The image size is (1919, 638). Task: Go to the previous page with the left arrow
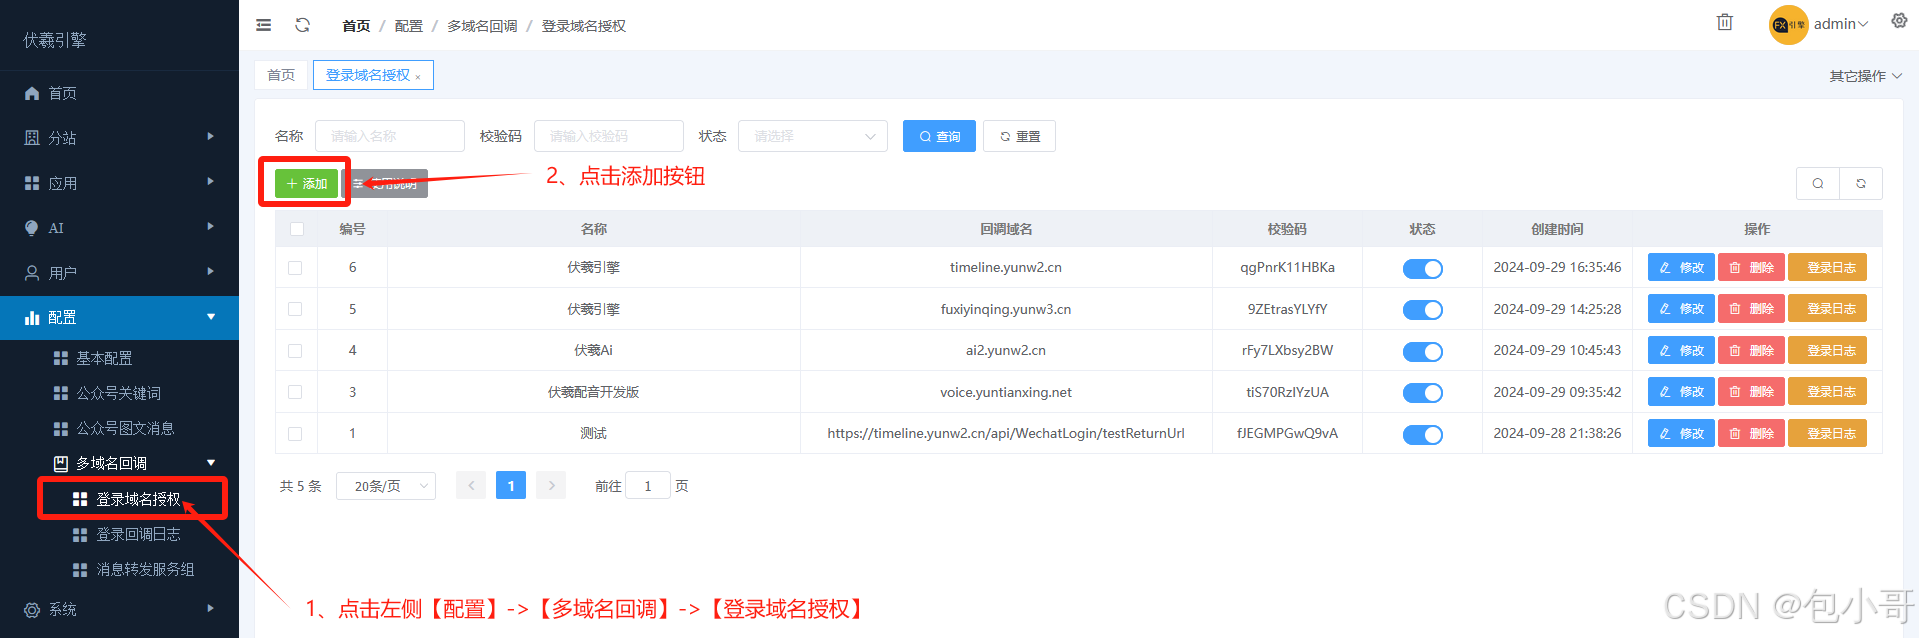(x=471, y=486)
